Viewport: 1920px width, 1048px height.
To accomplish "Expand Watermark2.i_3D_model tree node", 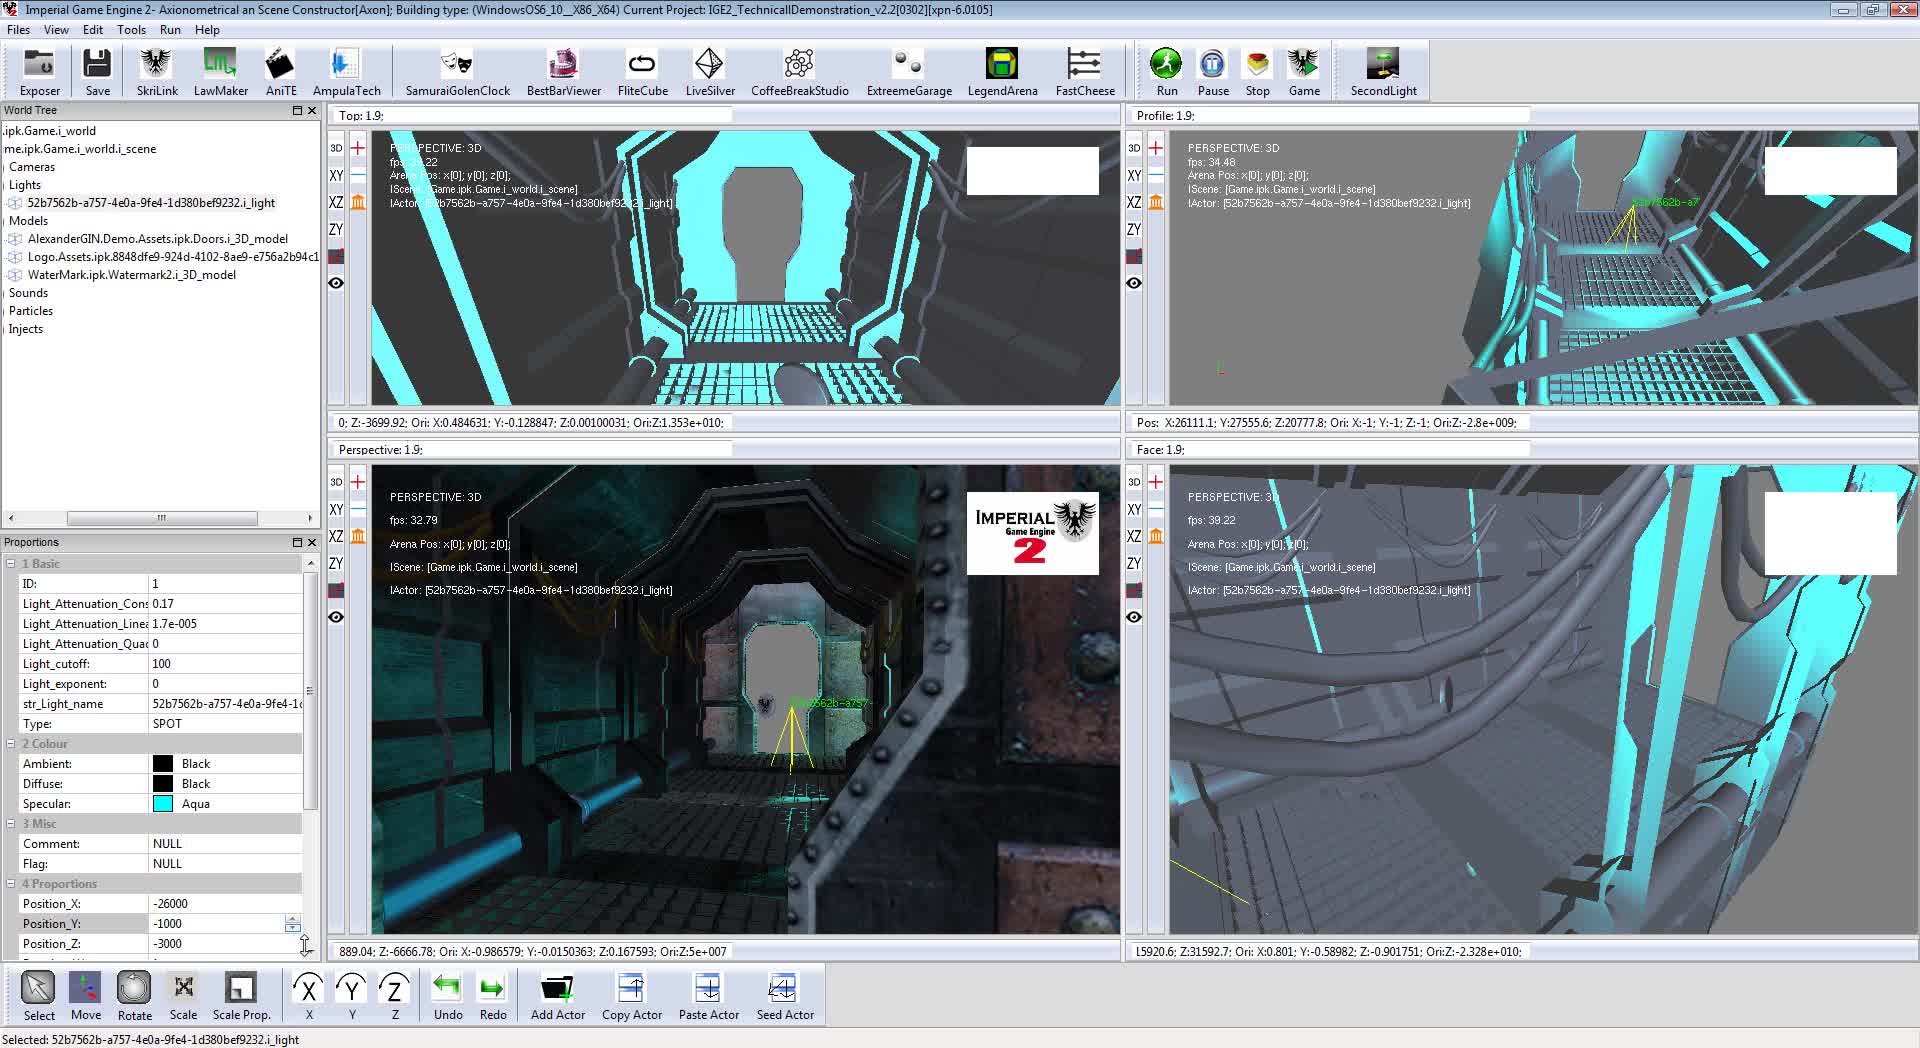I will (x=14, y=275).
